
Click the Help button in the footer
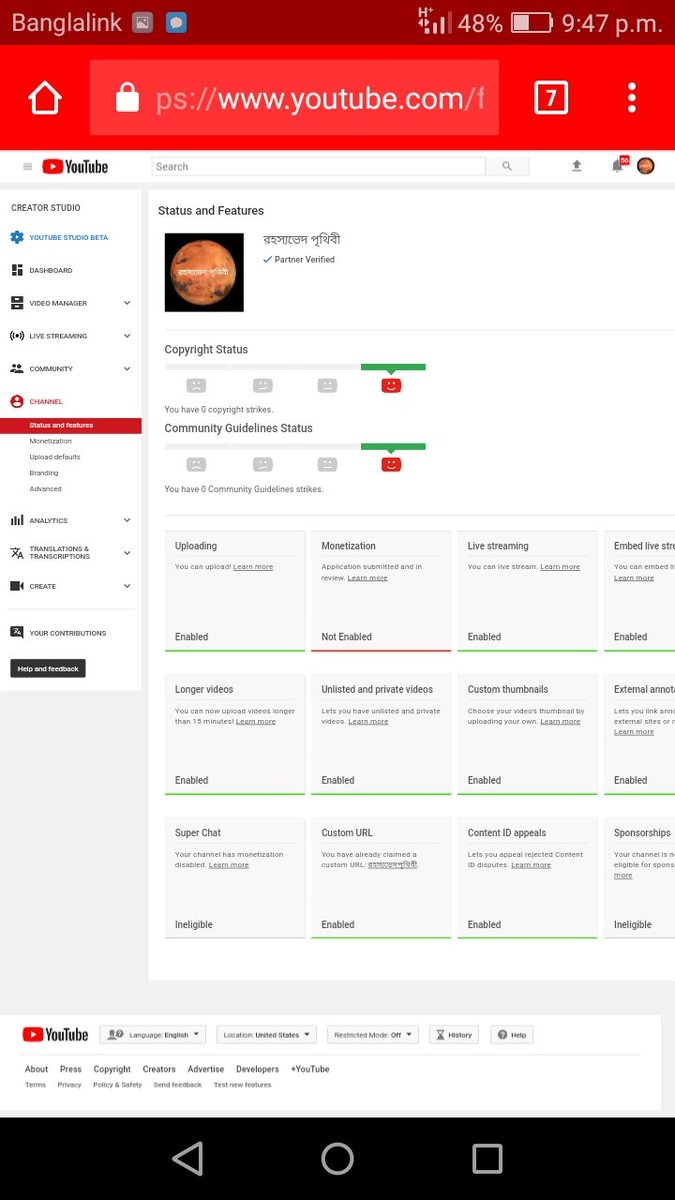(x=511, y=1035)
